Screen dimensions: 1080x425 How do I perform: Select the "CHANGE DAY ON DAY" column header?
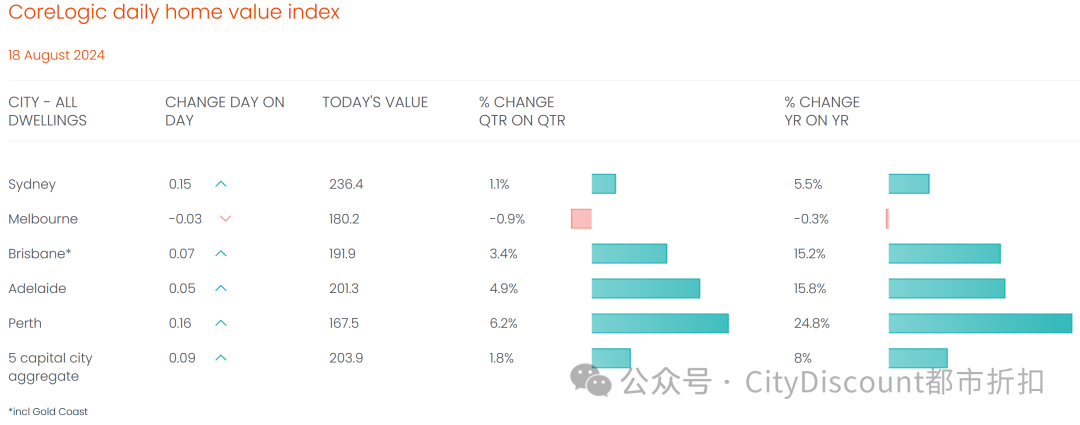pos(225,111)
